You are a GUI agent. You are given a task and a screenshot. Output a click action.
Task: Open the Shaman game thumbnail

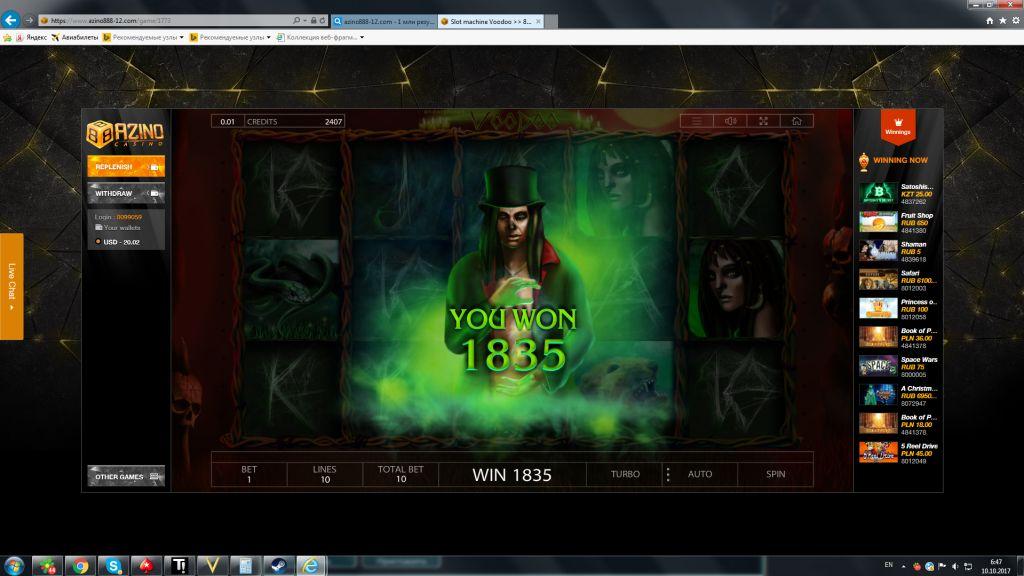tap(878, 251)
